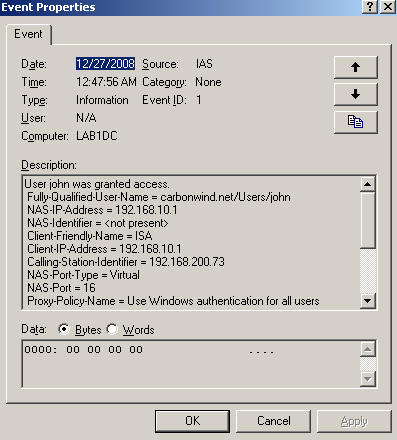Open the Event tab
This screenshot has height=440, width=397.
click(29, 34)
